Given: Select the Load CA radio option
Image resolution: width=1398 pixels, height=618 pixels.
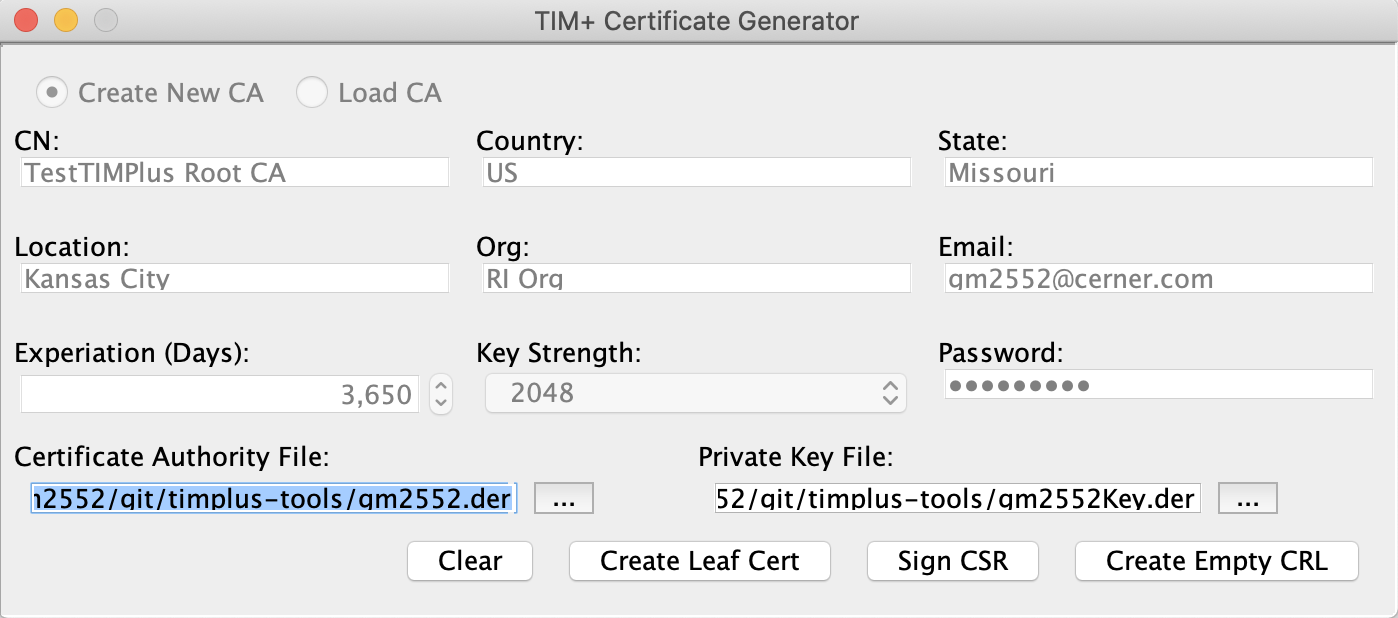Looking at the screenshot, I should pos(312,93).
